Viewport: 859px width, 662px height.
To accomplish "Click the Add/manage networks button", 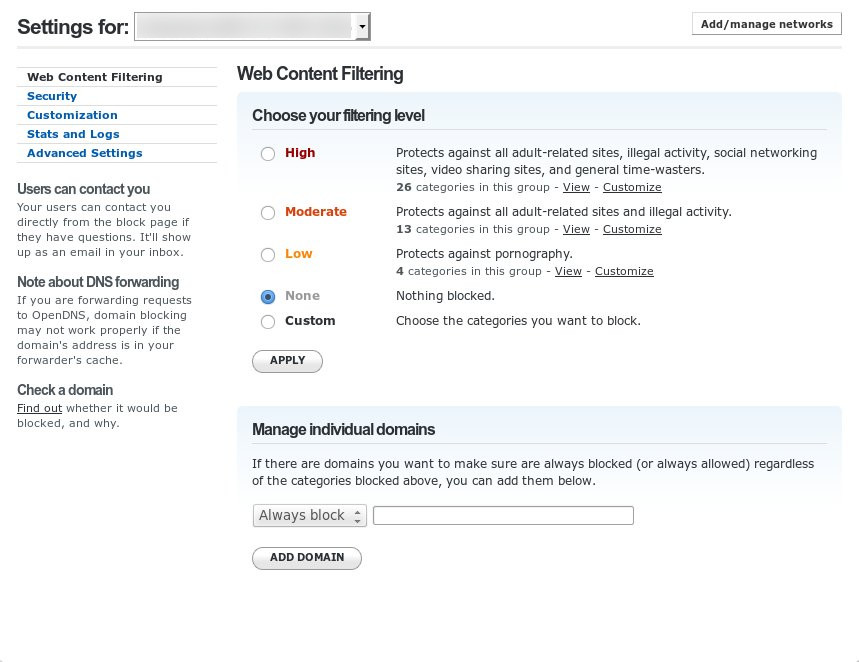I will [766, 23].
